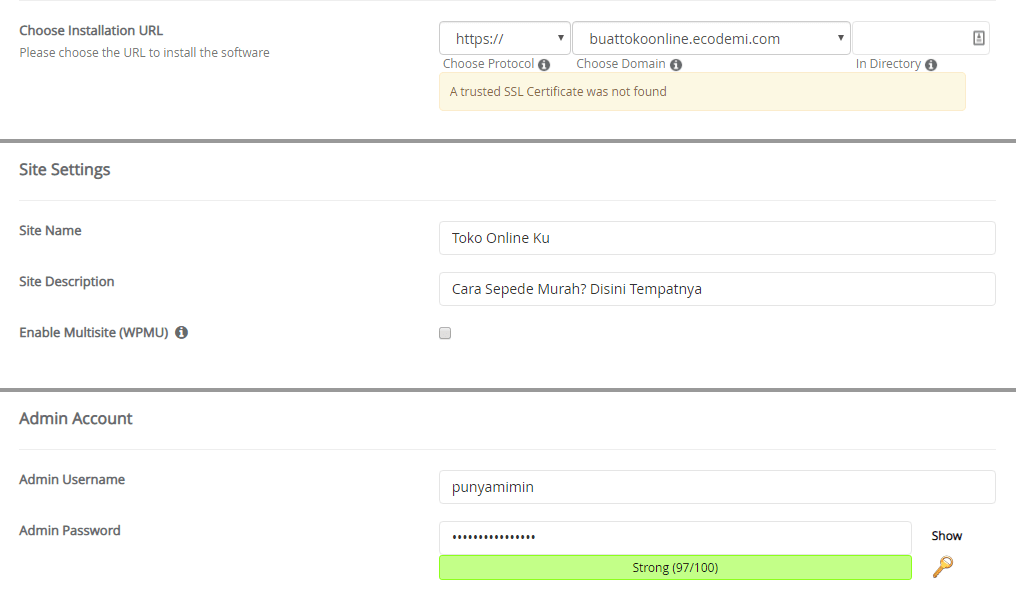Screen dimensions: 1023x589
Task: Show the admin password
Action: (946, 536)
